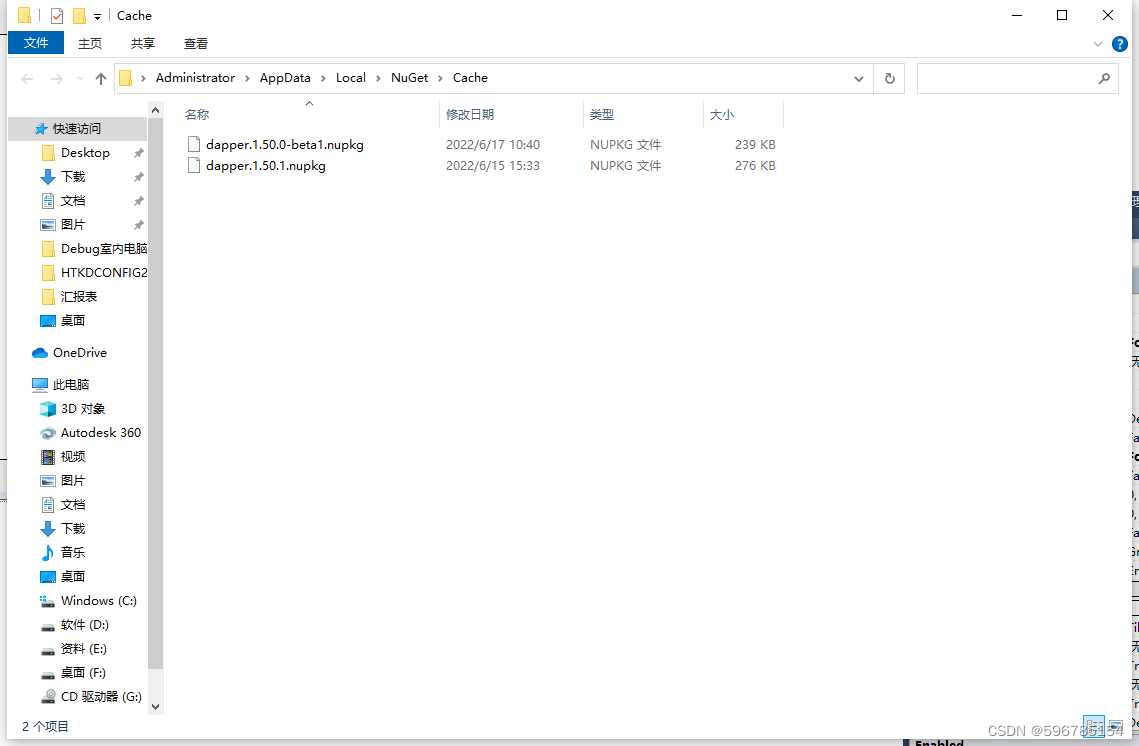Switch to the 查看 ribbon tab

point(195,44)
